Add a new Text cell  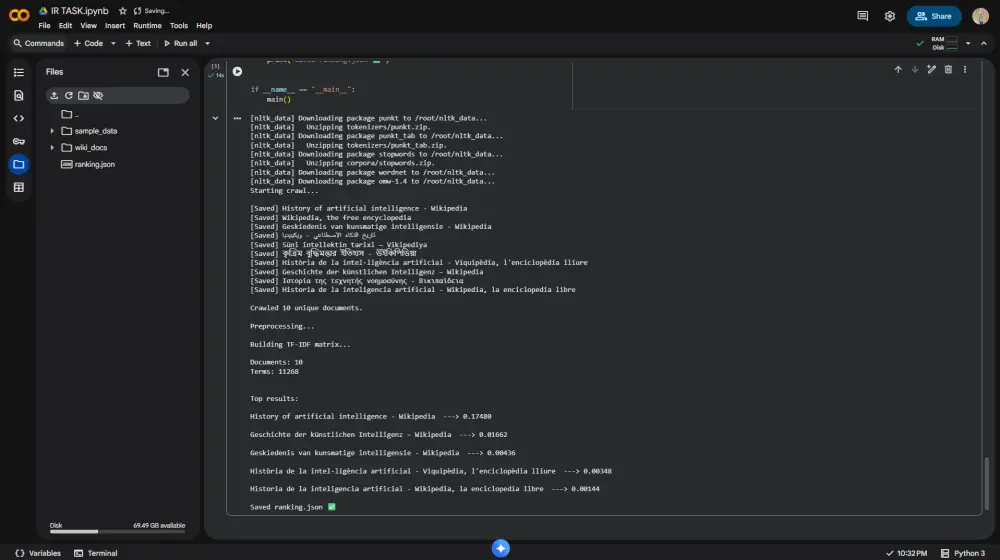pos(138,43)
